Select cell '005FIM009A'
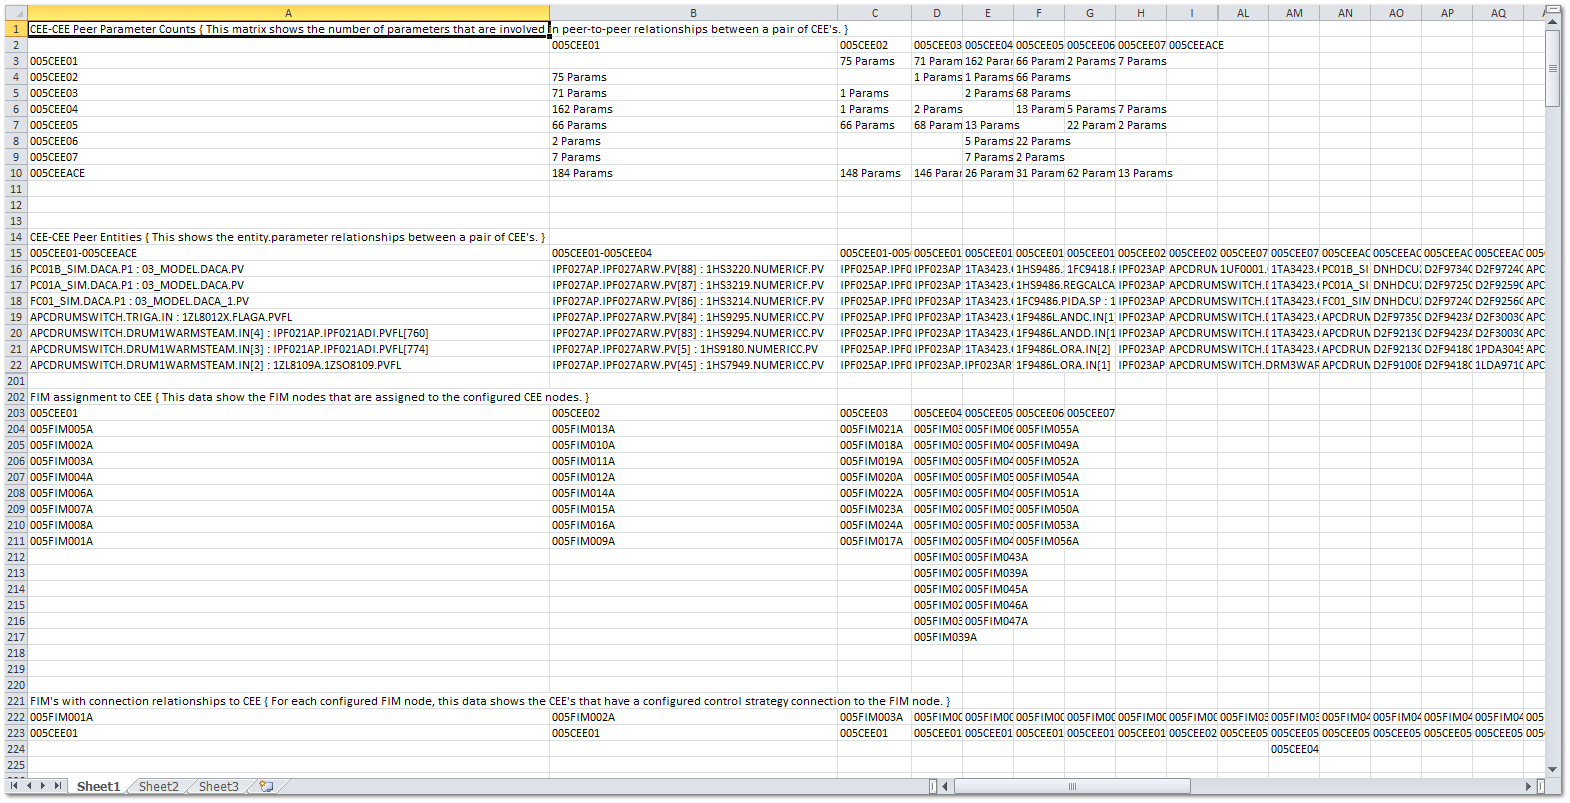The width and height of the screenshot is (1570, 803). pyautogui.click(x=693, y=541)
